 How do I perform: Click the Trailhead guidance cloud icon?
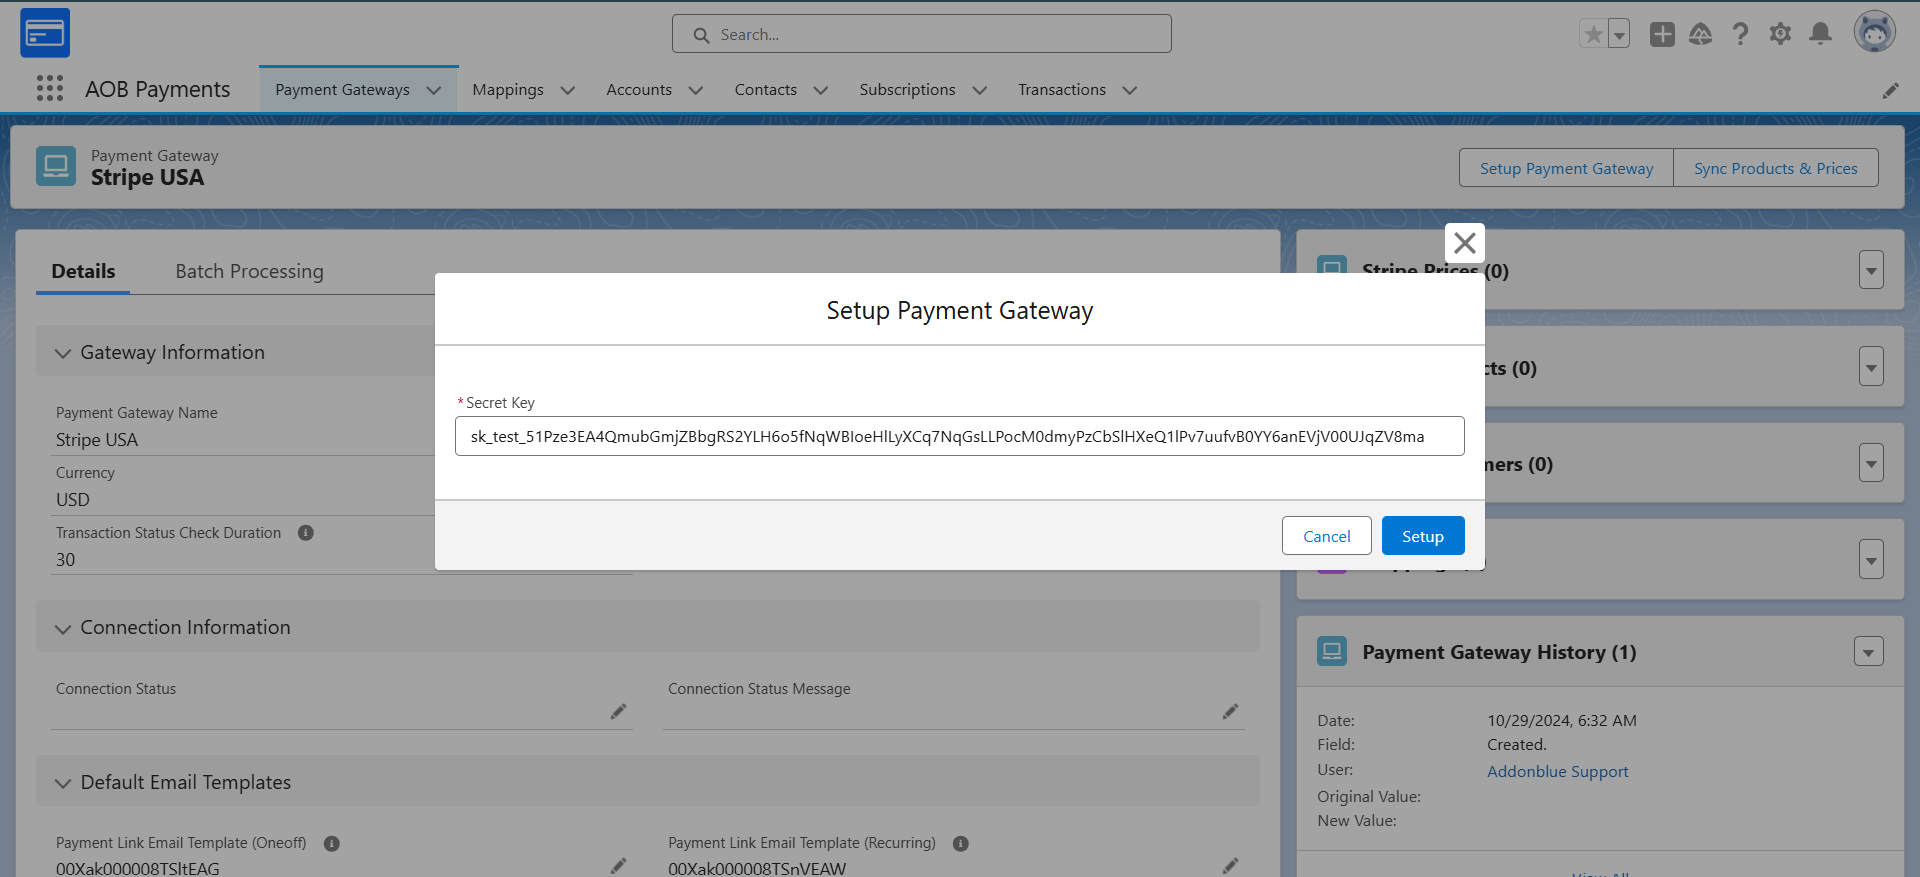1701,34
